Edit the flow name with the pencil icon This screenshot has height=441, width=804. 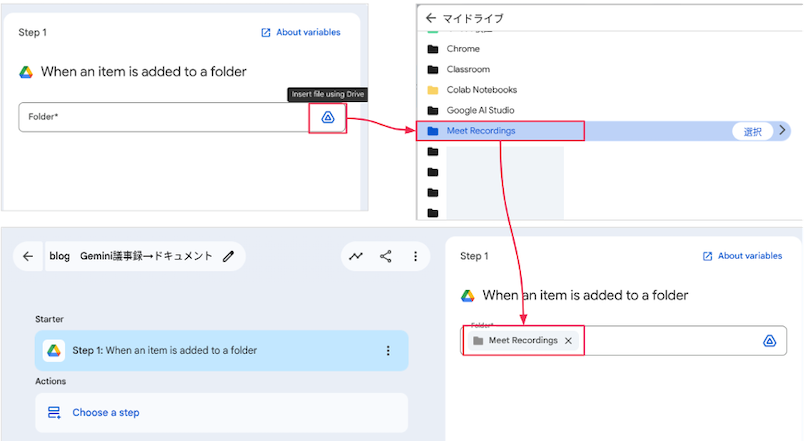(228, 256)
